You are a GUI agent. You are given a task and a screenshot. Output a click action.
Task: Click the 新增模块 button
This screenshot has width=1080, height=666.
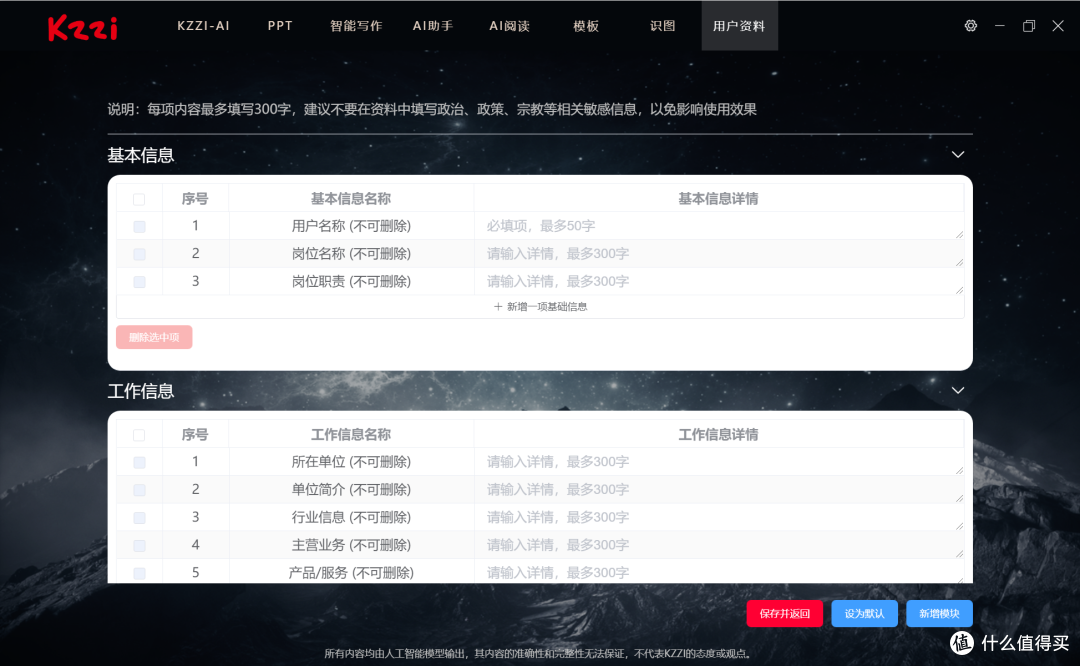point(939,613)
